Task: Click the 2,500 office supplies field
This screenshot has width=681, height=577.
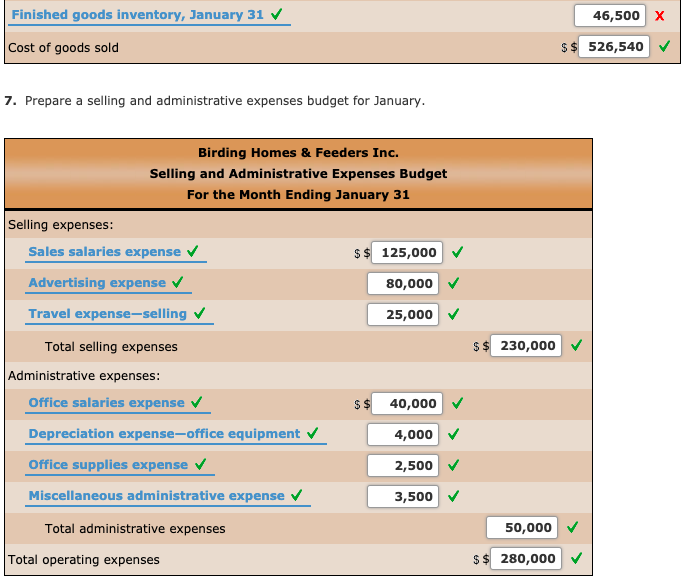Action: [x=403, y=465]
